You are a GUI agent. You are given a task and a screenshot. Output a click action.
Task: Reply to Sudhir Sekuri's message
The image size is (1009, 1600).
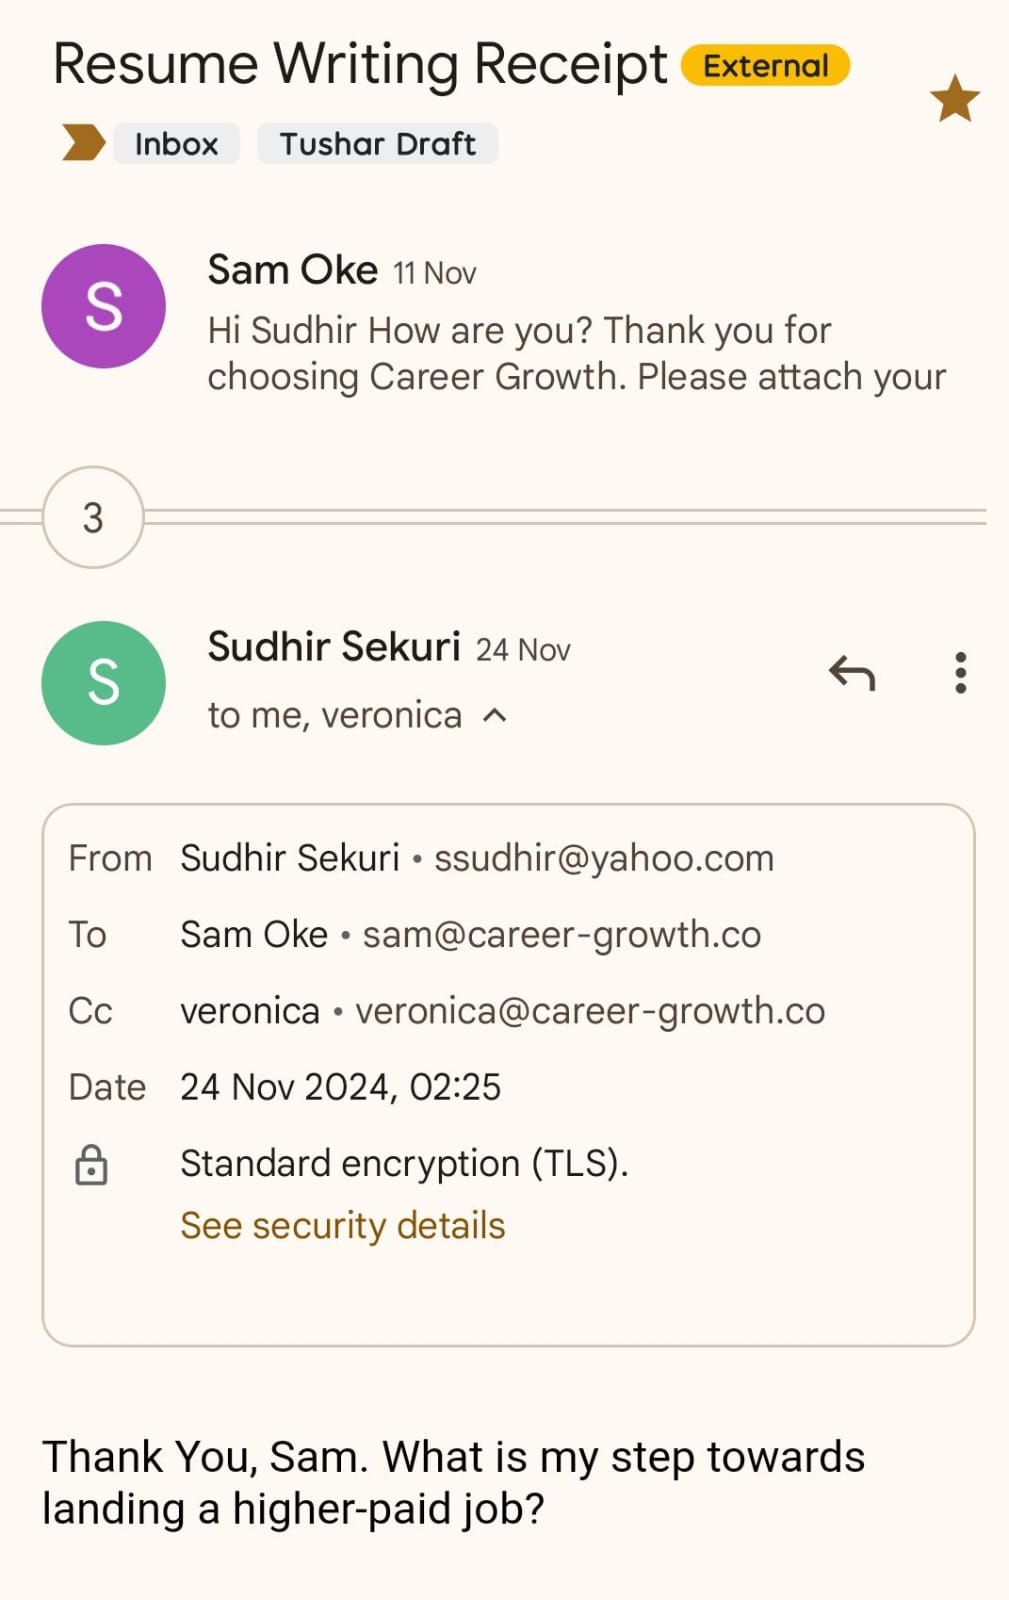(x=852, y=674)
